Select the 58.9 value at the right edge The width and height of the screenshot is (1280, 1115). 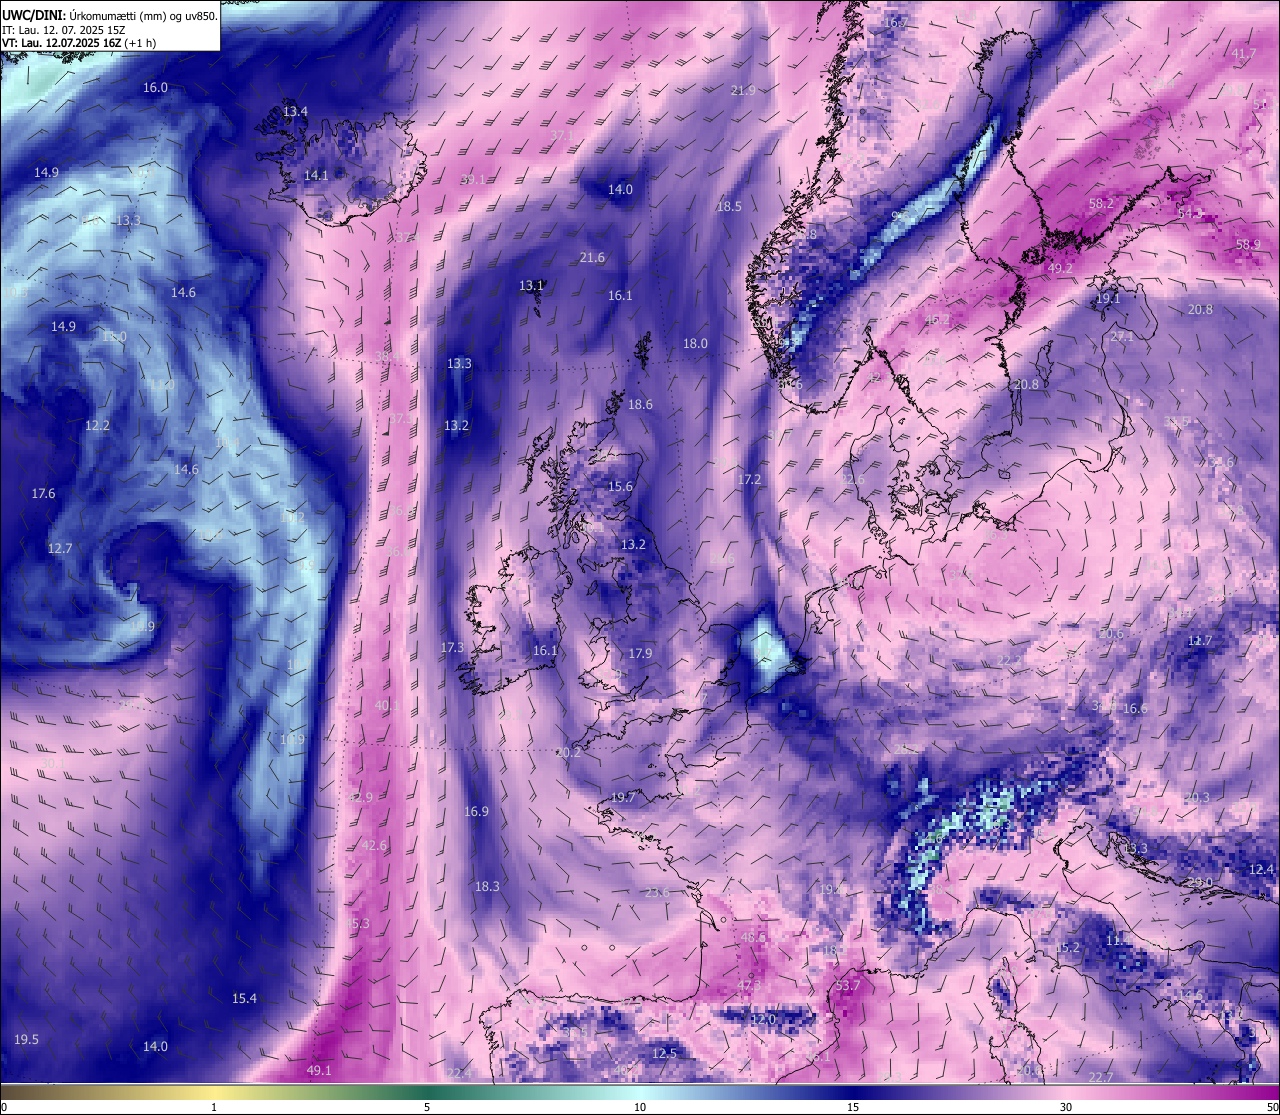1248,245
